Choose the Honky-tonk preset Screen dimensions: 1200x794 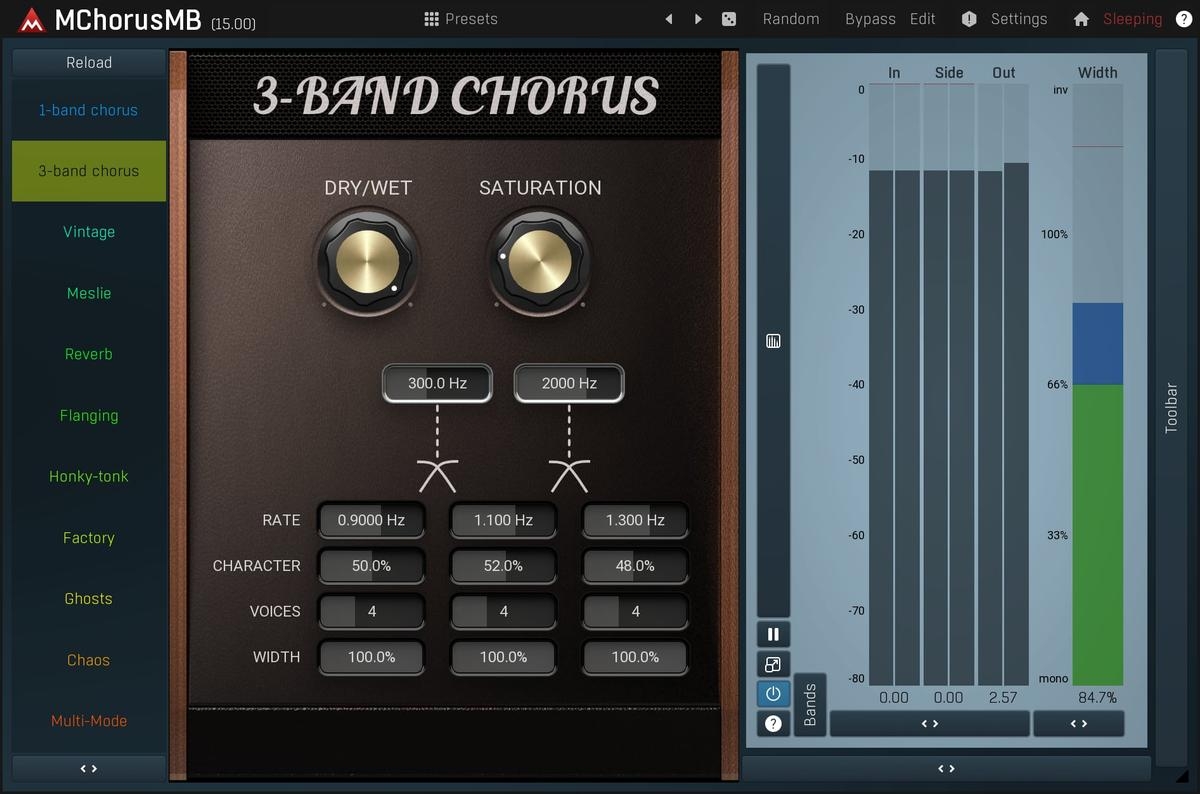click(89, 477)
